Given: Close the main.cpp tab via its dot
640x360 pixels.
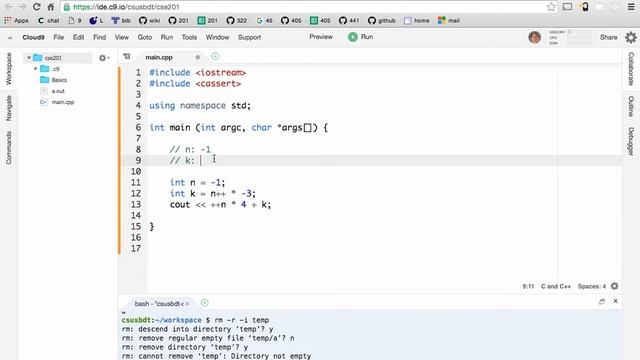Looking at the screenshot, I should coord(198,57).
